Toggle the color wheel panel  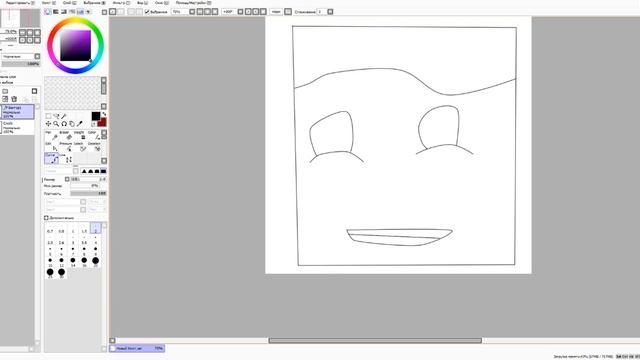tap(48, 12)
